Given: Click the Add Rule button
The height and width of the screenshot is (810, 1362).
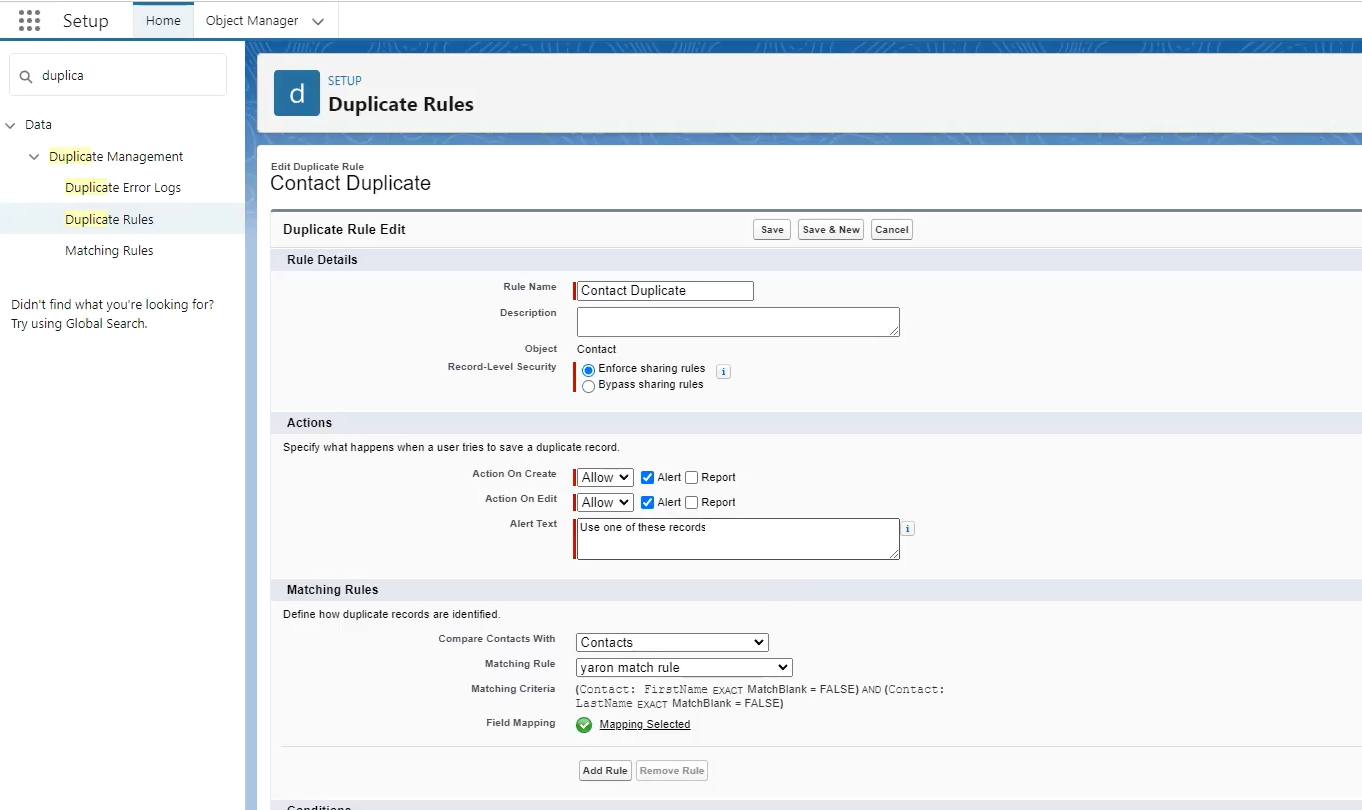Looking at the screenshot, I should tap(605, 770).
